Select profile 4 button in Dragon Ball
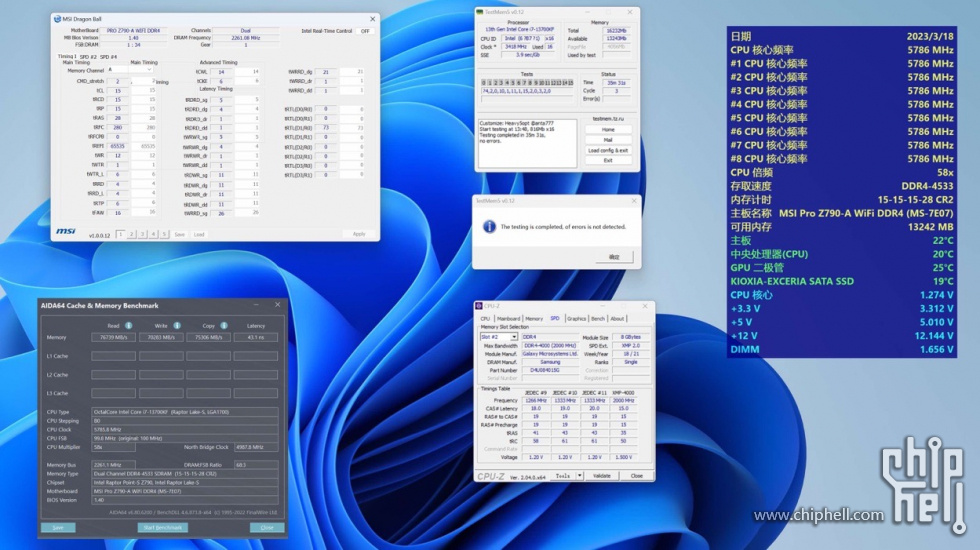Image resolution: width=980 pixels, height=550 pixels. point(153,234)
